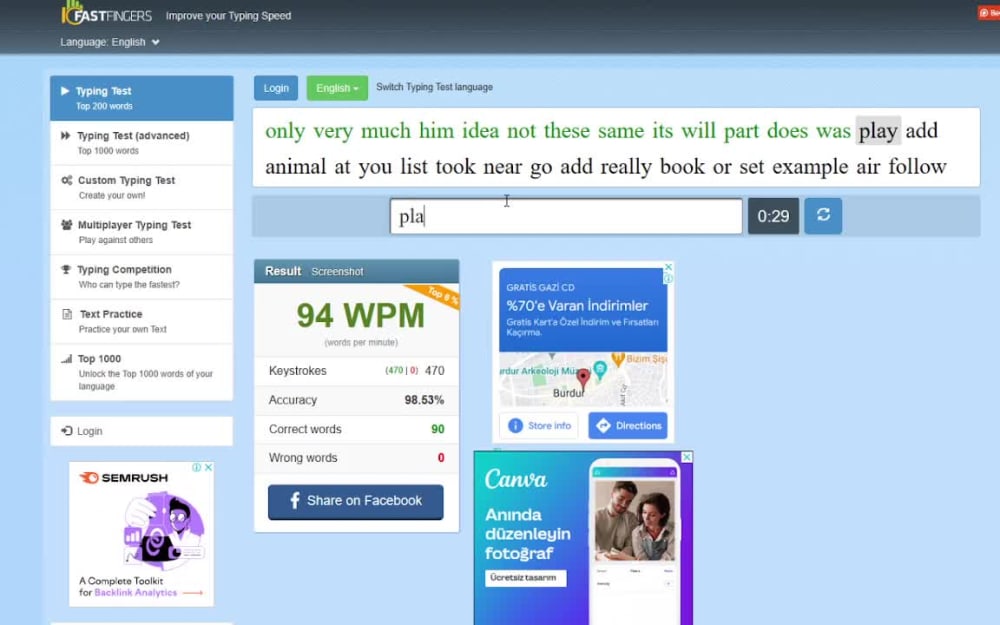Viewport: 1000px width, 625px height.
Task: Click the Canva logo in the ad
Action: tap(515, 479)
